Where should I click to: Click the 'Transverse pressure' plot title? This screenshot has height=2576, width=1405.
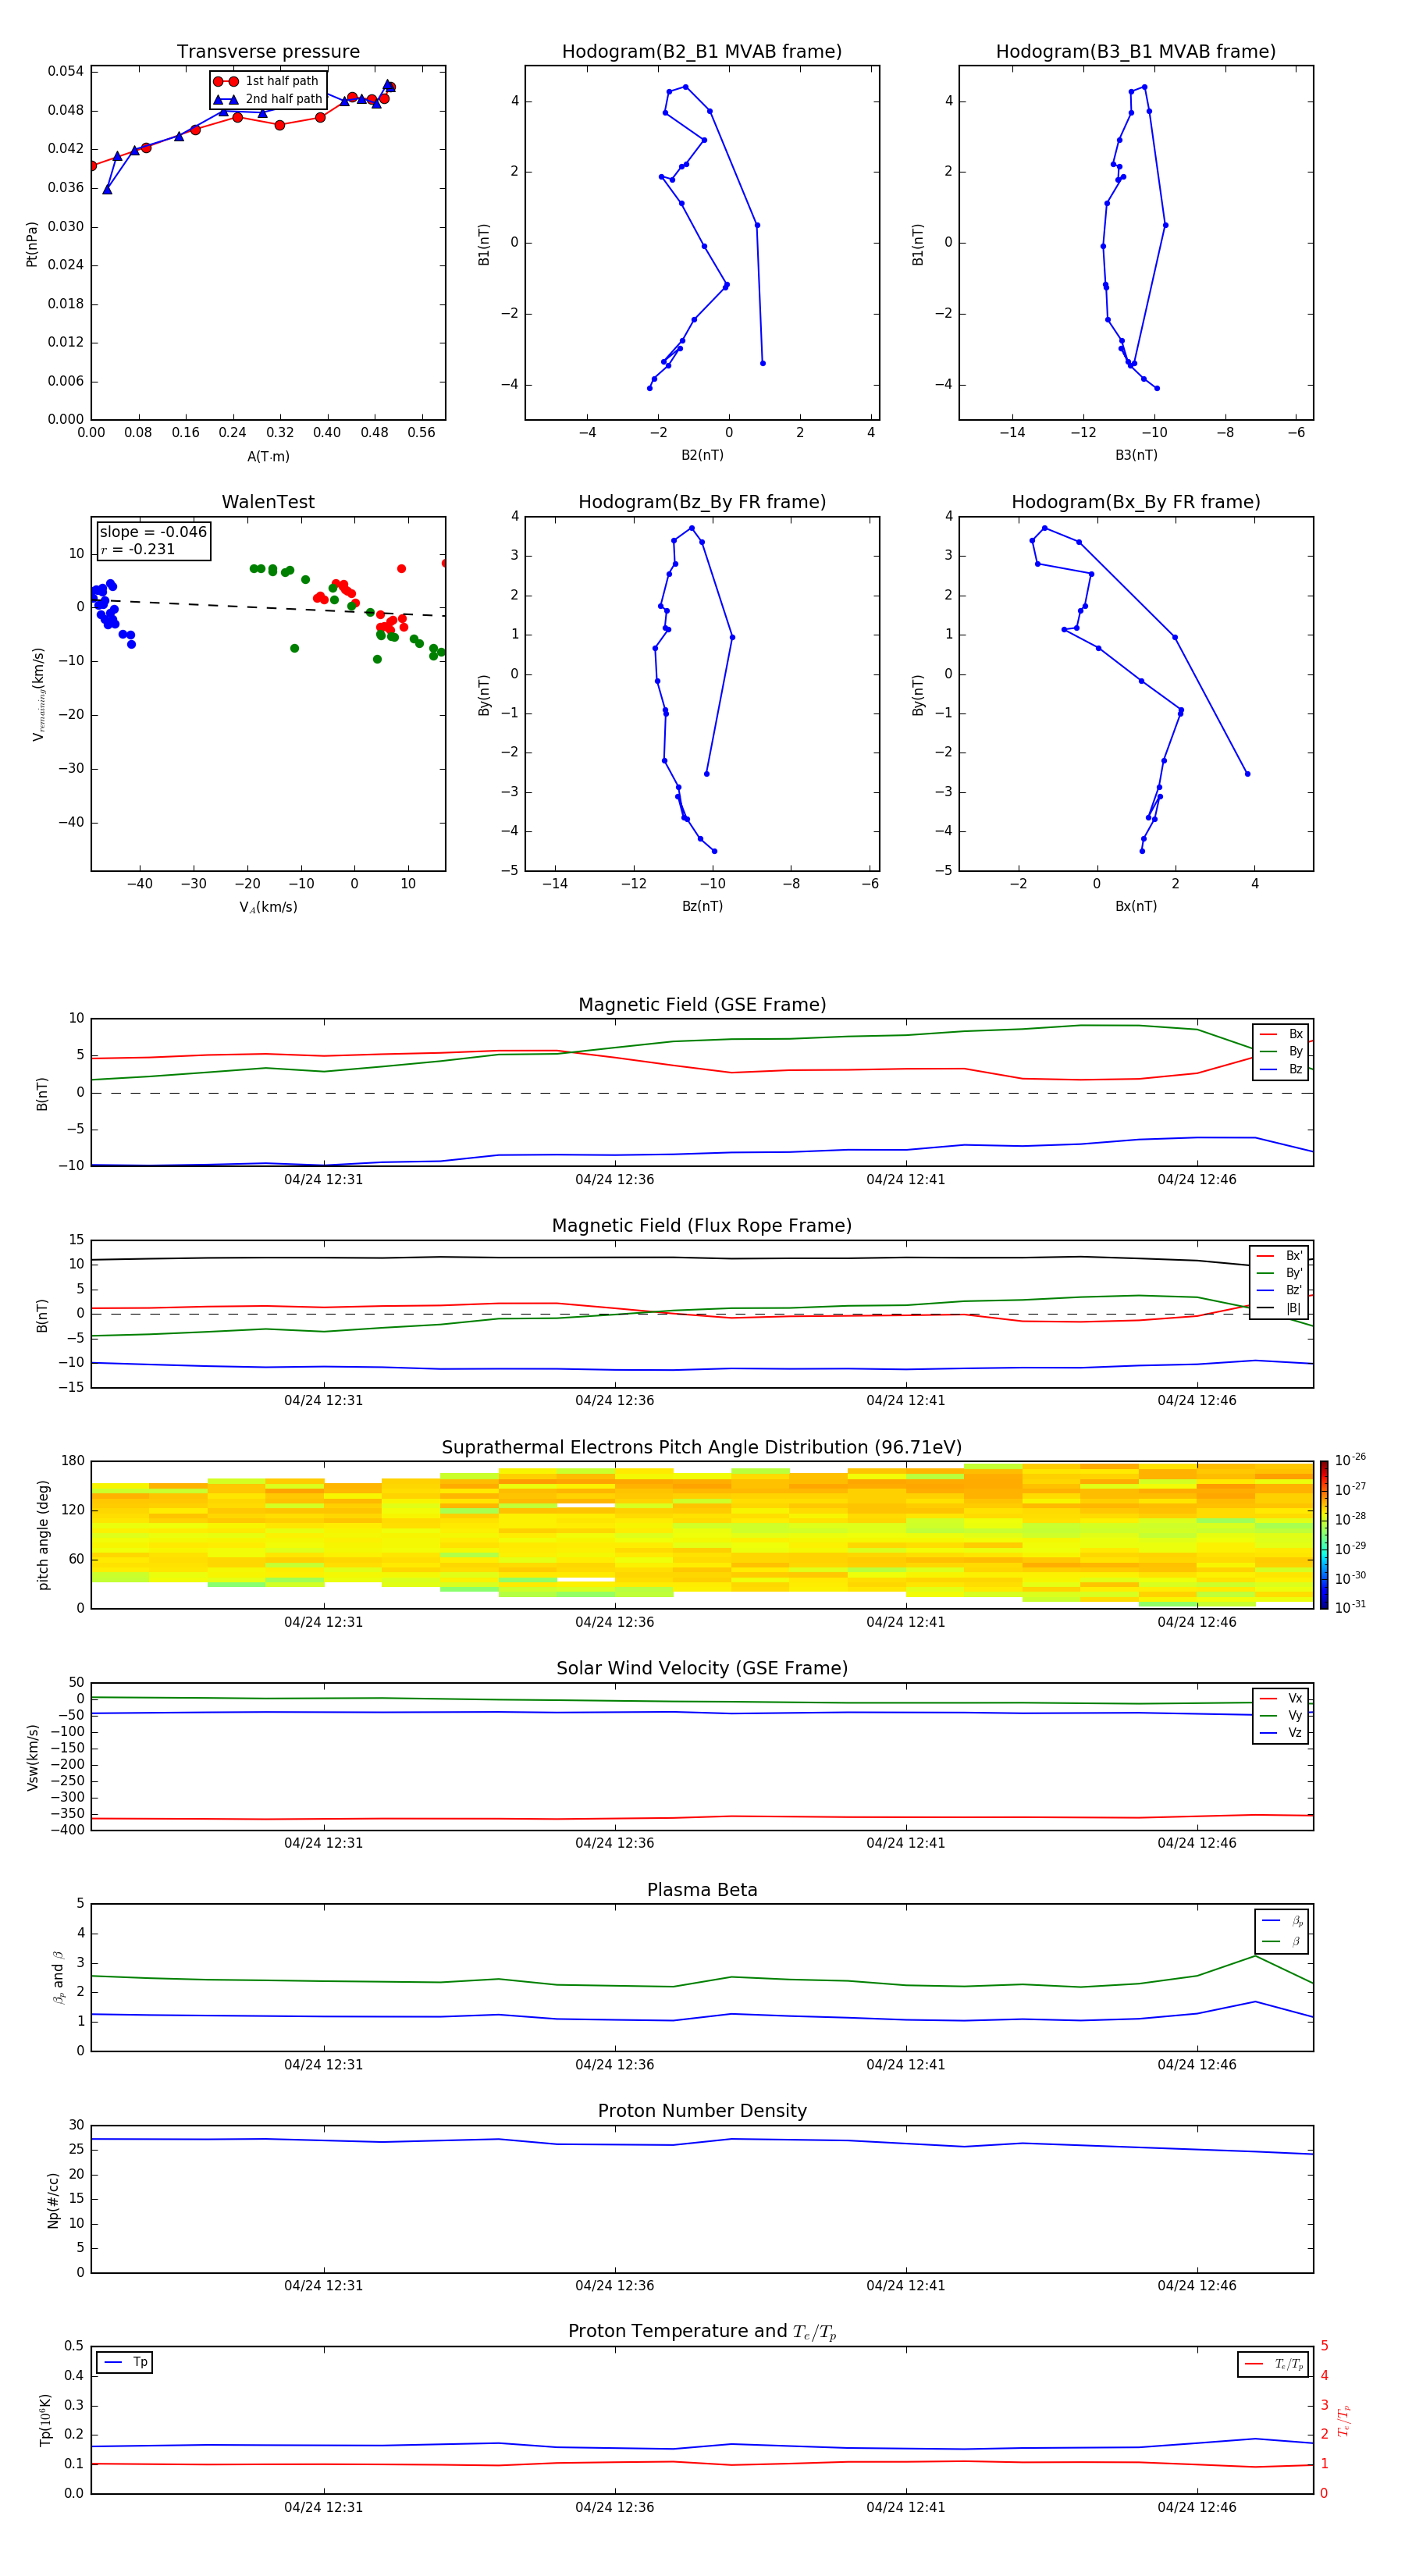click(268, 52)
